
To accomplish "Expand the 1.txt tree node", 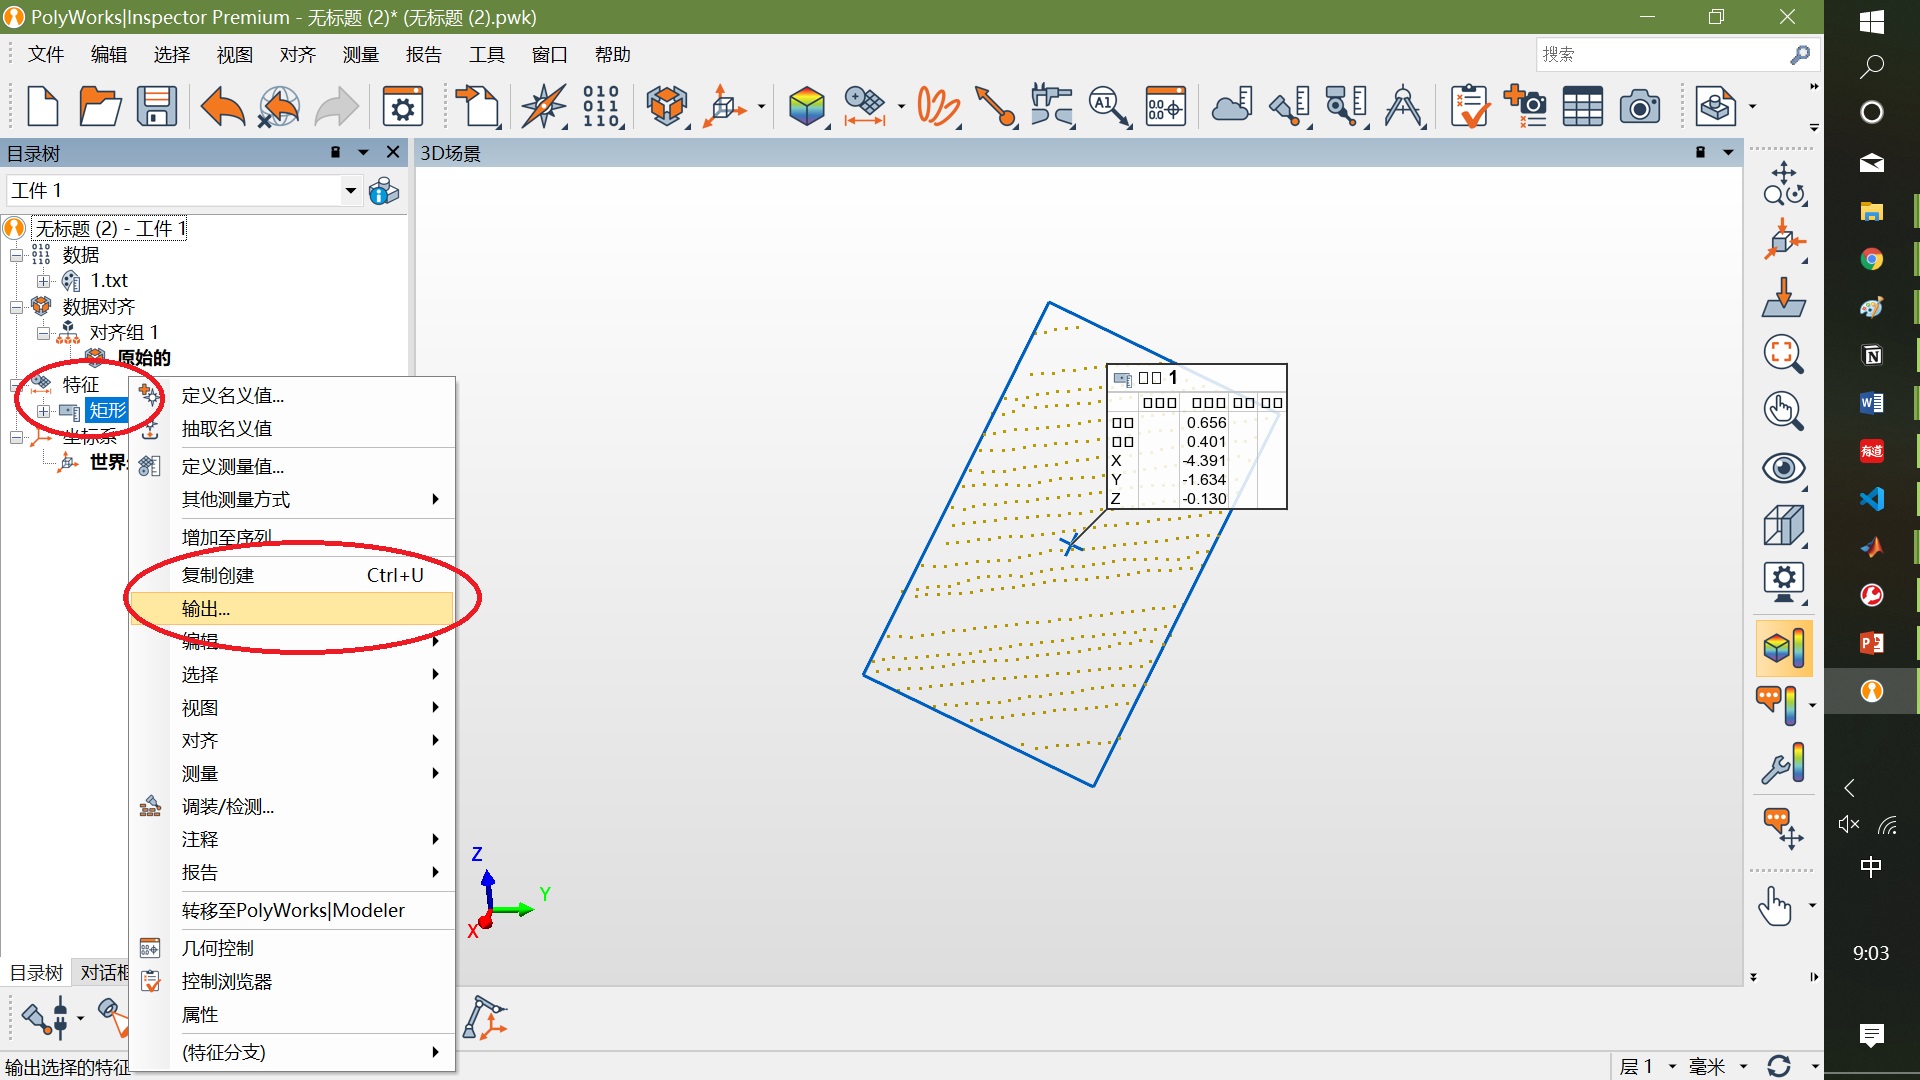I will coord(43,281).
